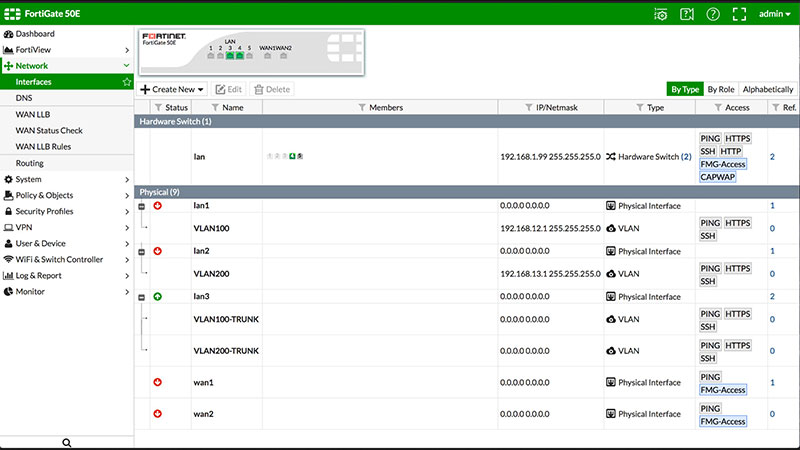Click the help question mark icon

point(713,14)
